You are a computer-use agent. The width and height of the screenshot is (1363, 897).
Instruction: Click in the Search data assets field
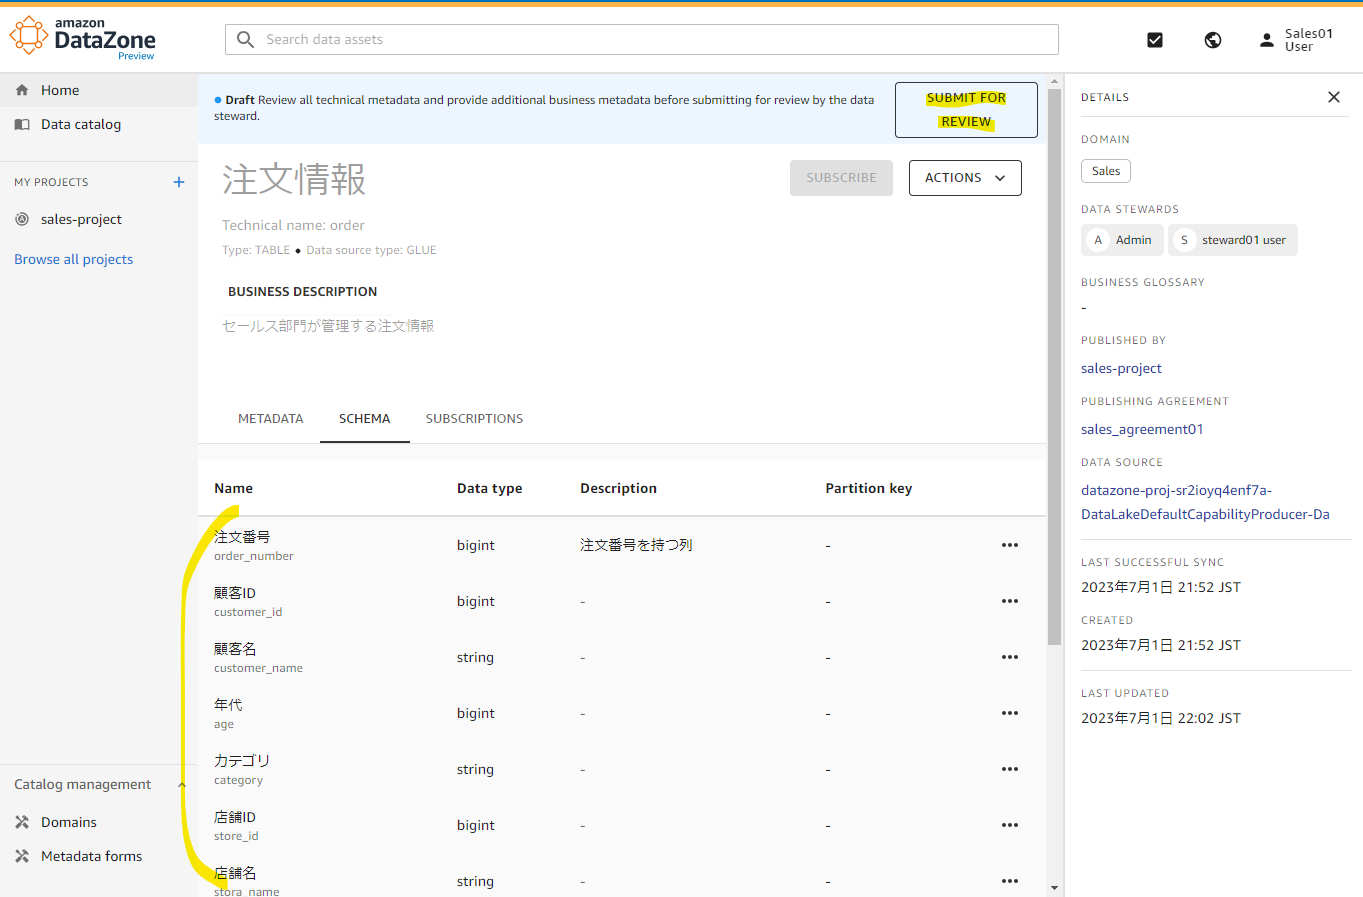[x=641, y=40]
